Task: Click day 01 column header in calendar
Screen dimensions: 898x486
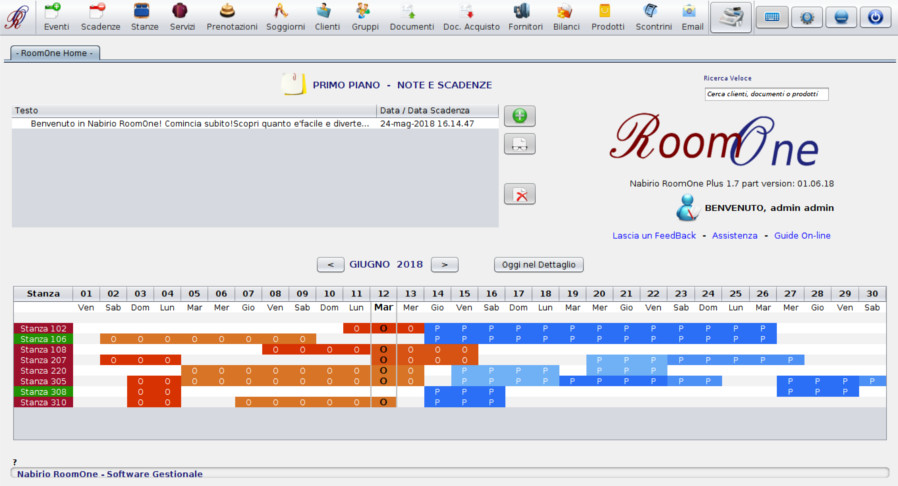Action: (86, 294)
